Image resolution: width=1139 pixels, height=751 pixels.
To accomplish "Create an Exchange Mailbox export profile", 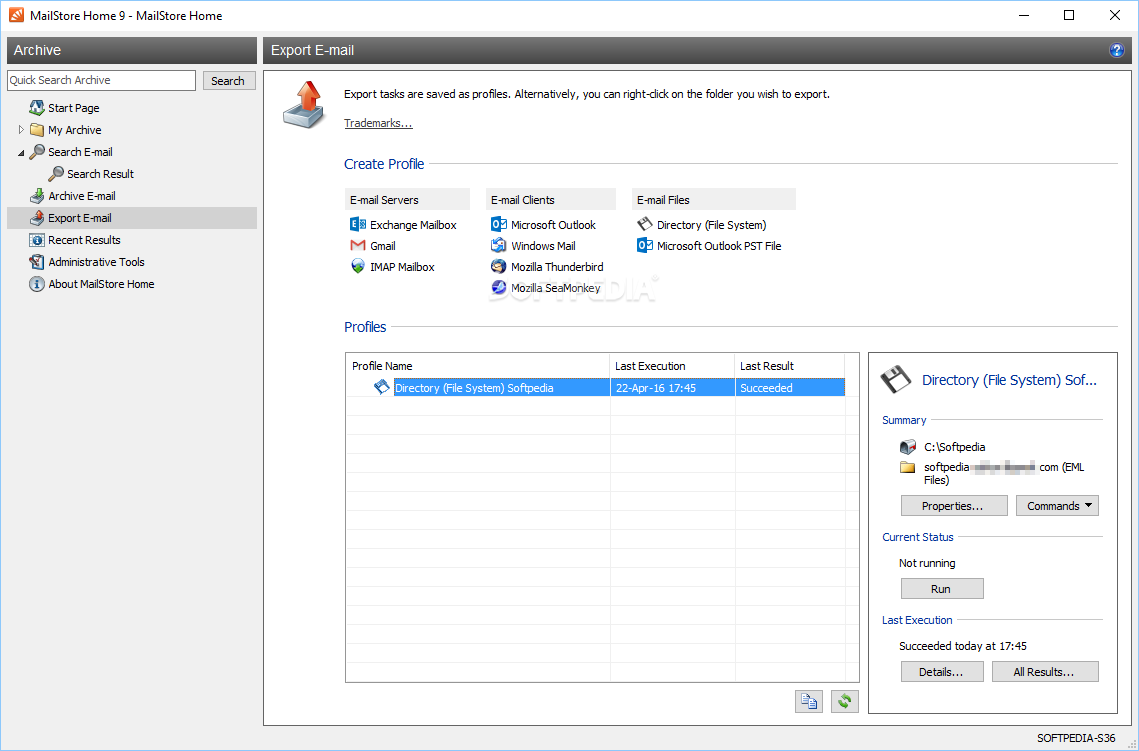I will coord(413,225).
